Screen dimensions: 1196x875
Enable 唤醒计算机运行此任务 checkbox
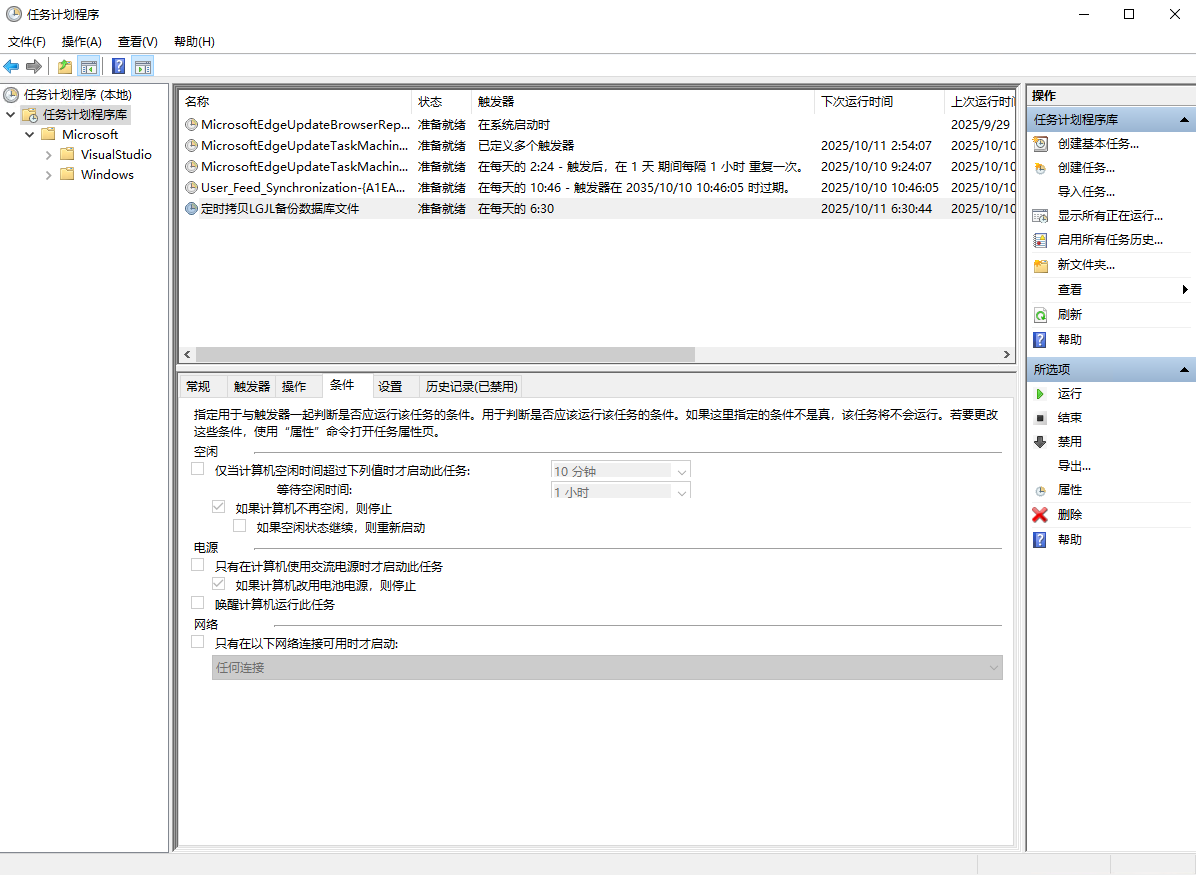click(198, 602)
